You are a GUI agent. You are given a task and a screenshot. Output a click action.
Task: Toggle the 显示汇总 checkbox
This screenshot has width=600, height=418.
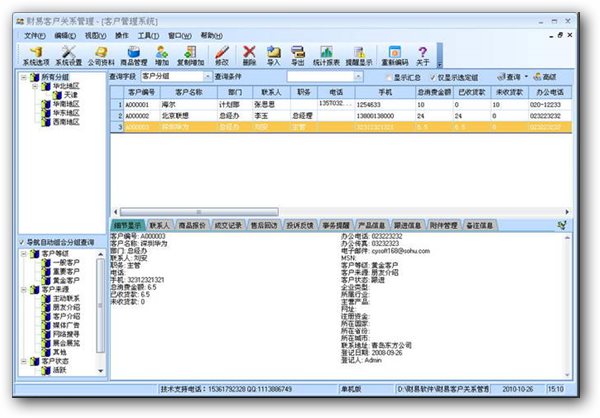point(389,78)
